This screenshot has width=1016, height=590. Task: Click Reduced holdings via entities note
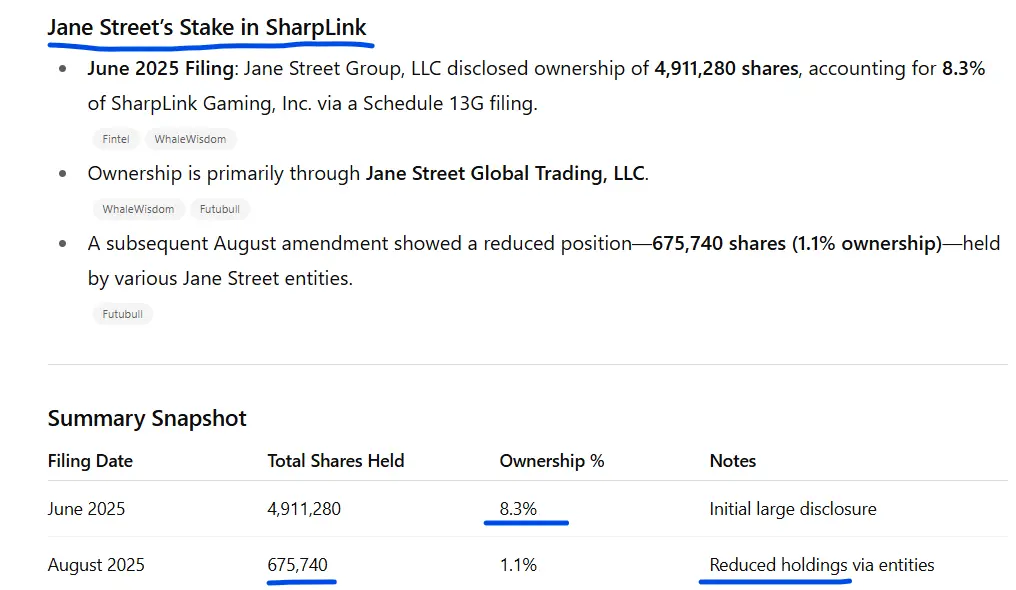(822, 565)
